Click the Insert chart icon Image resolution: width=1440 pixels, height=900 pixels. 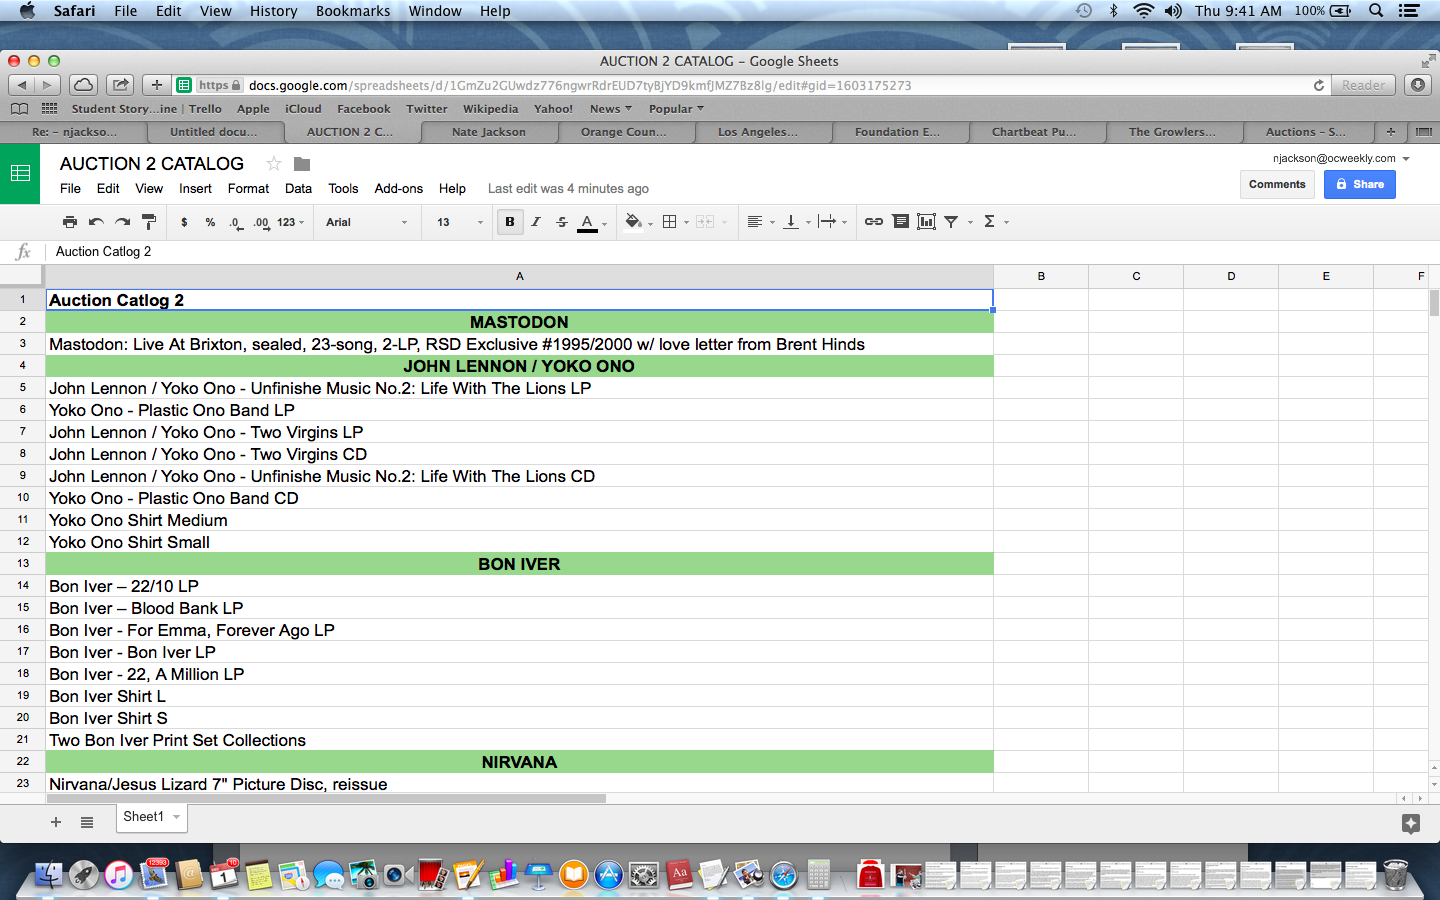(926, 222)
